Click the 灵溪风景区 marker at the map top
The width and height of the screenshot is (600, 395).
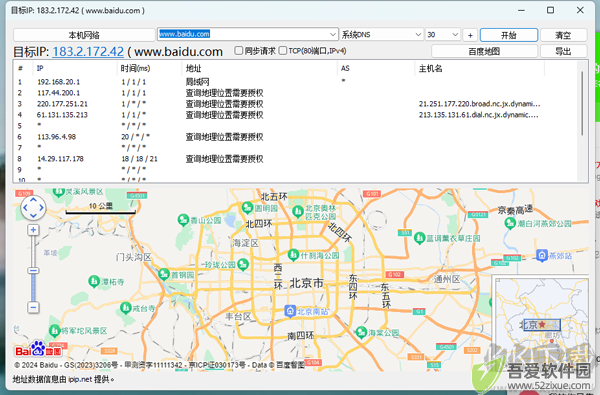(58, 191)
